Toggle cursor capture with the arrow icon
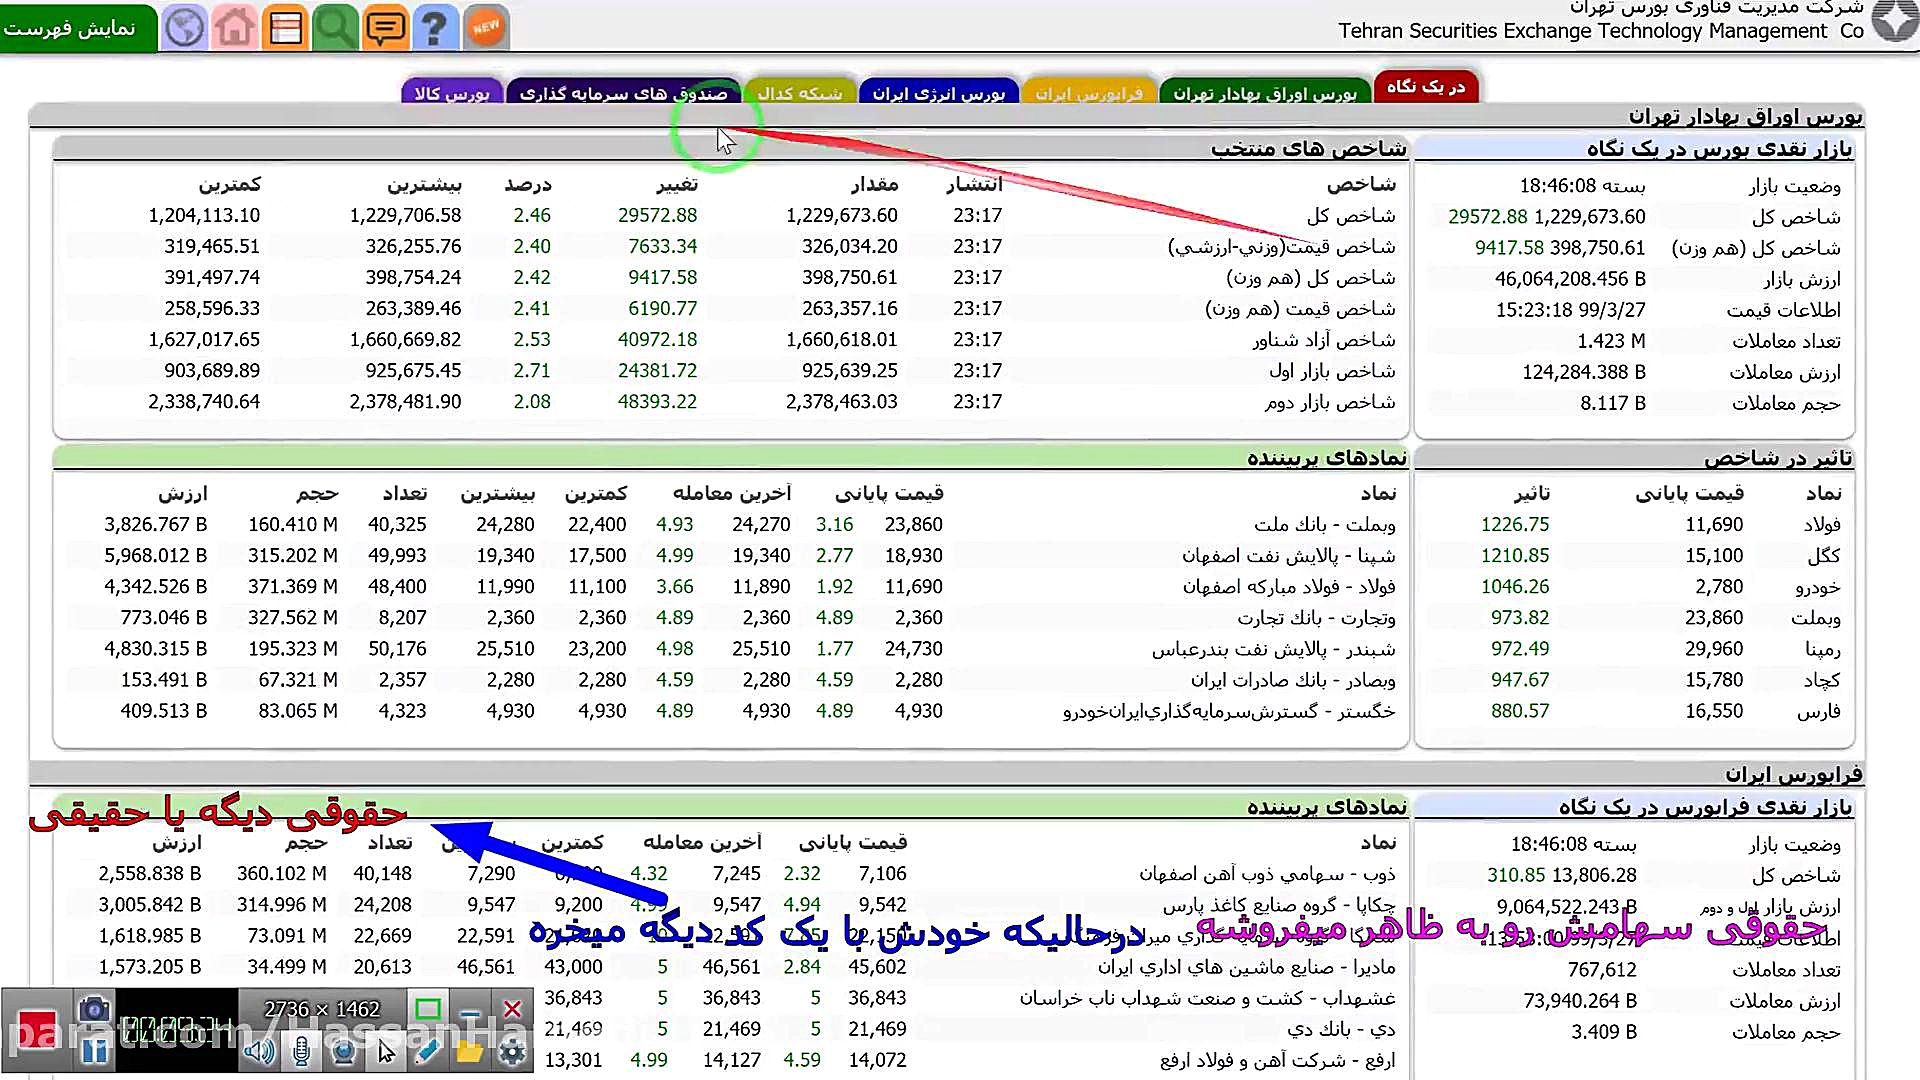 (387, 1051)
